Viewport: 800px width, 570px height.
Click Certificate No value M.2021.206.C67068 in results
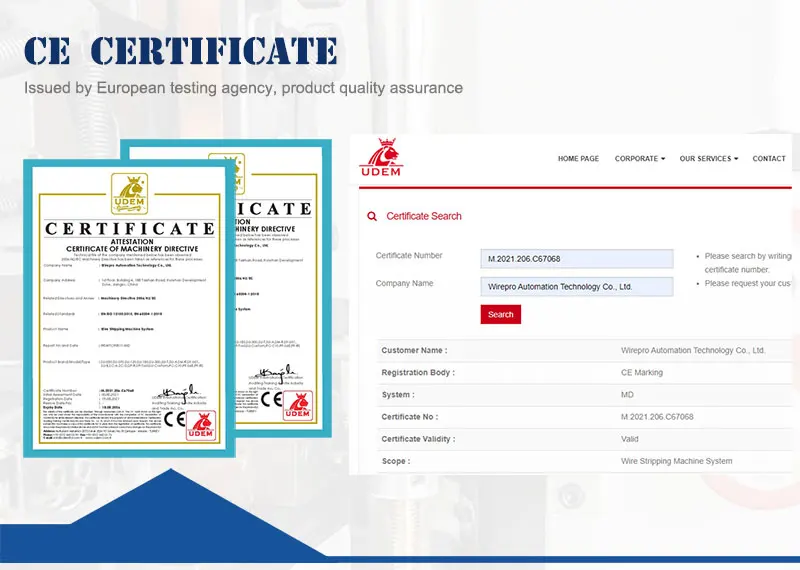coord(657,417)
